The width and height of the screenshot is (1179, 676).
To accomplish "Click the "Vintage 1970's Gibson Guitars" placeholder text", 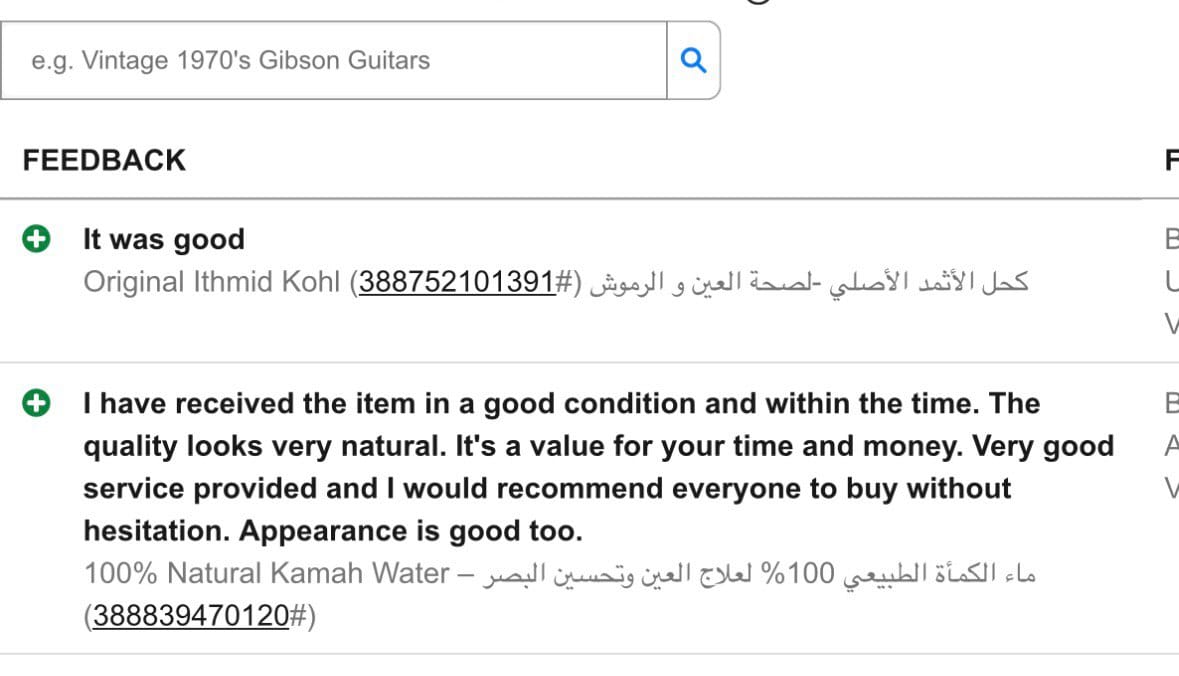I will [231, 60].
